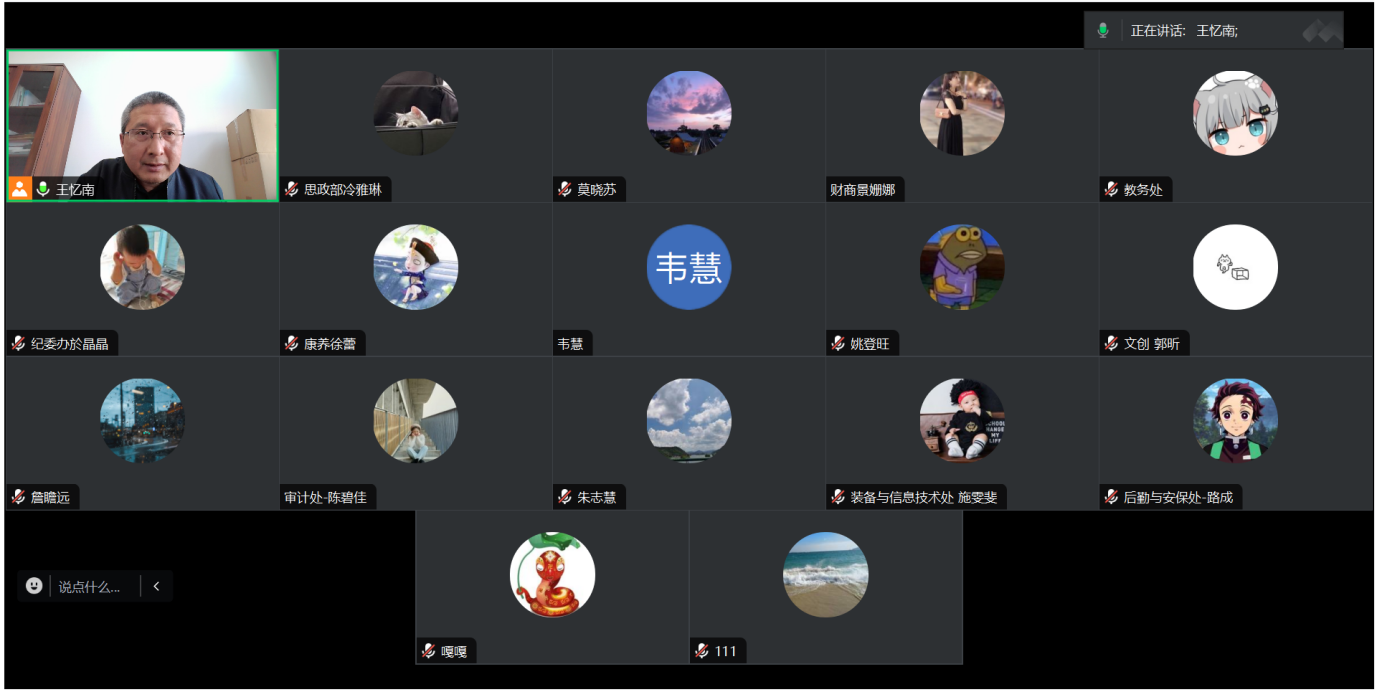Click muted microphone icon next to 莫晓苏
The width and height of the screenshot is (1377, 692).
pyautogui.click(x=565, y=189)
